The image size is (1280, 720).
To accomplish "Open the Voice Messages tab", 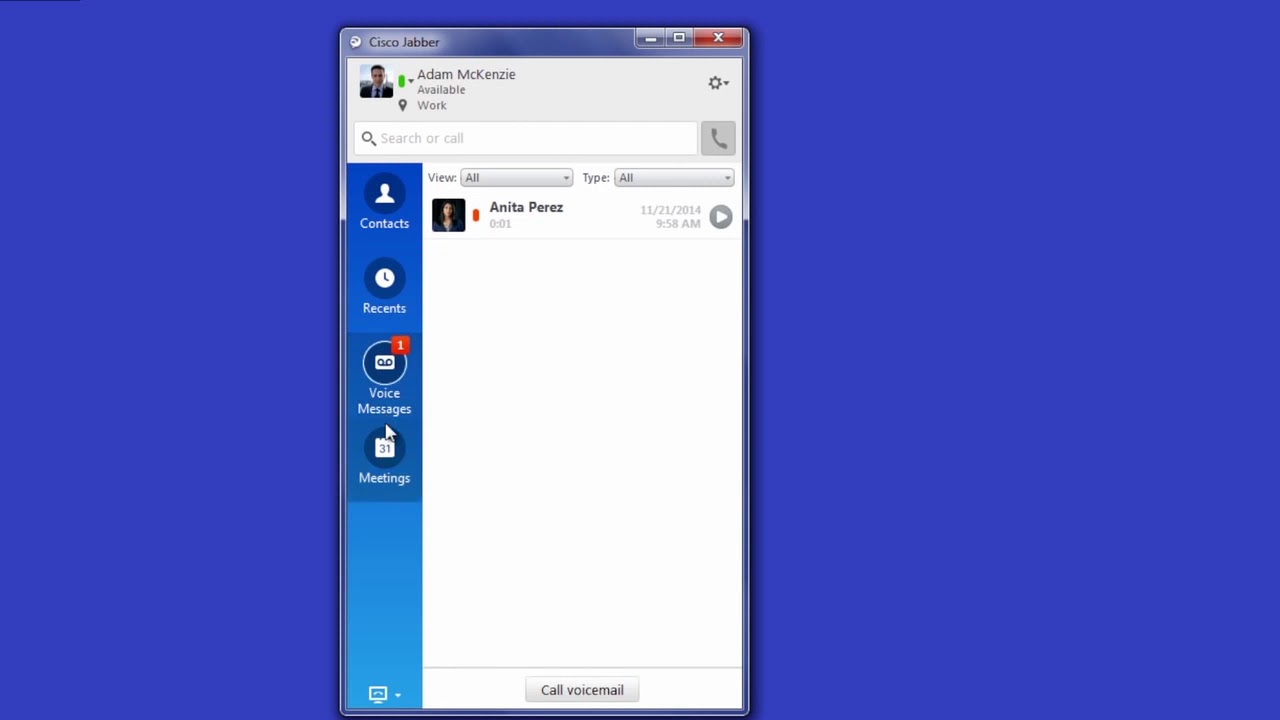I will click(x=384, y=378).
